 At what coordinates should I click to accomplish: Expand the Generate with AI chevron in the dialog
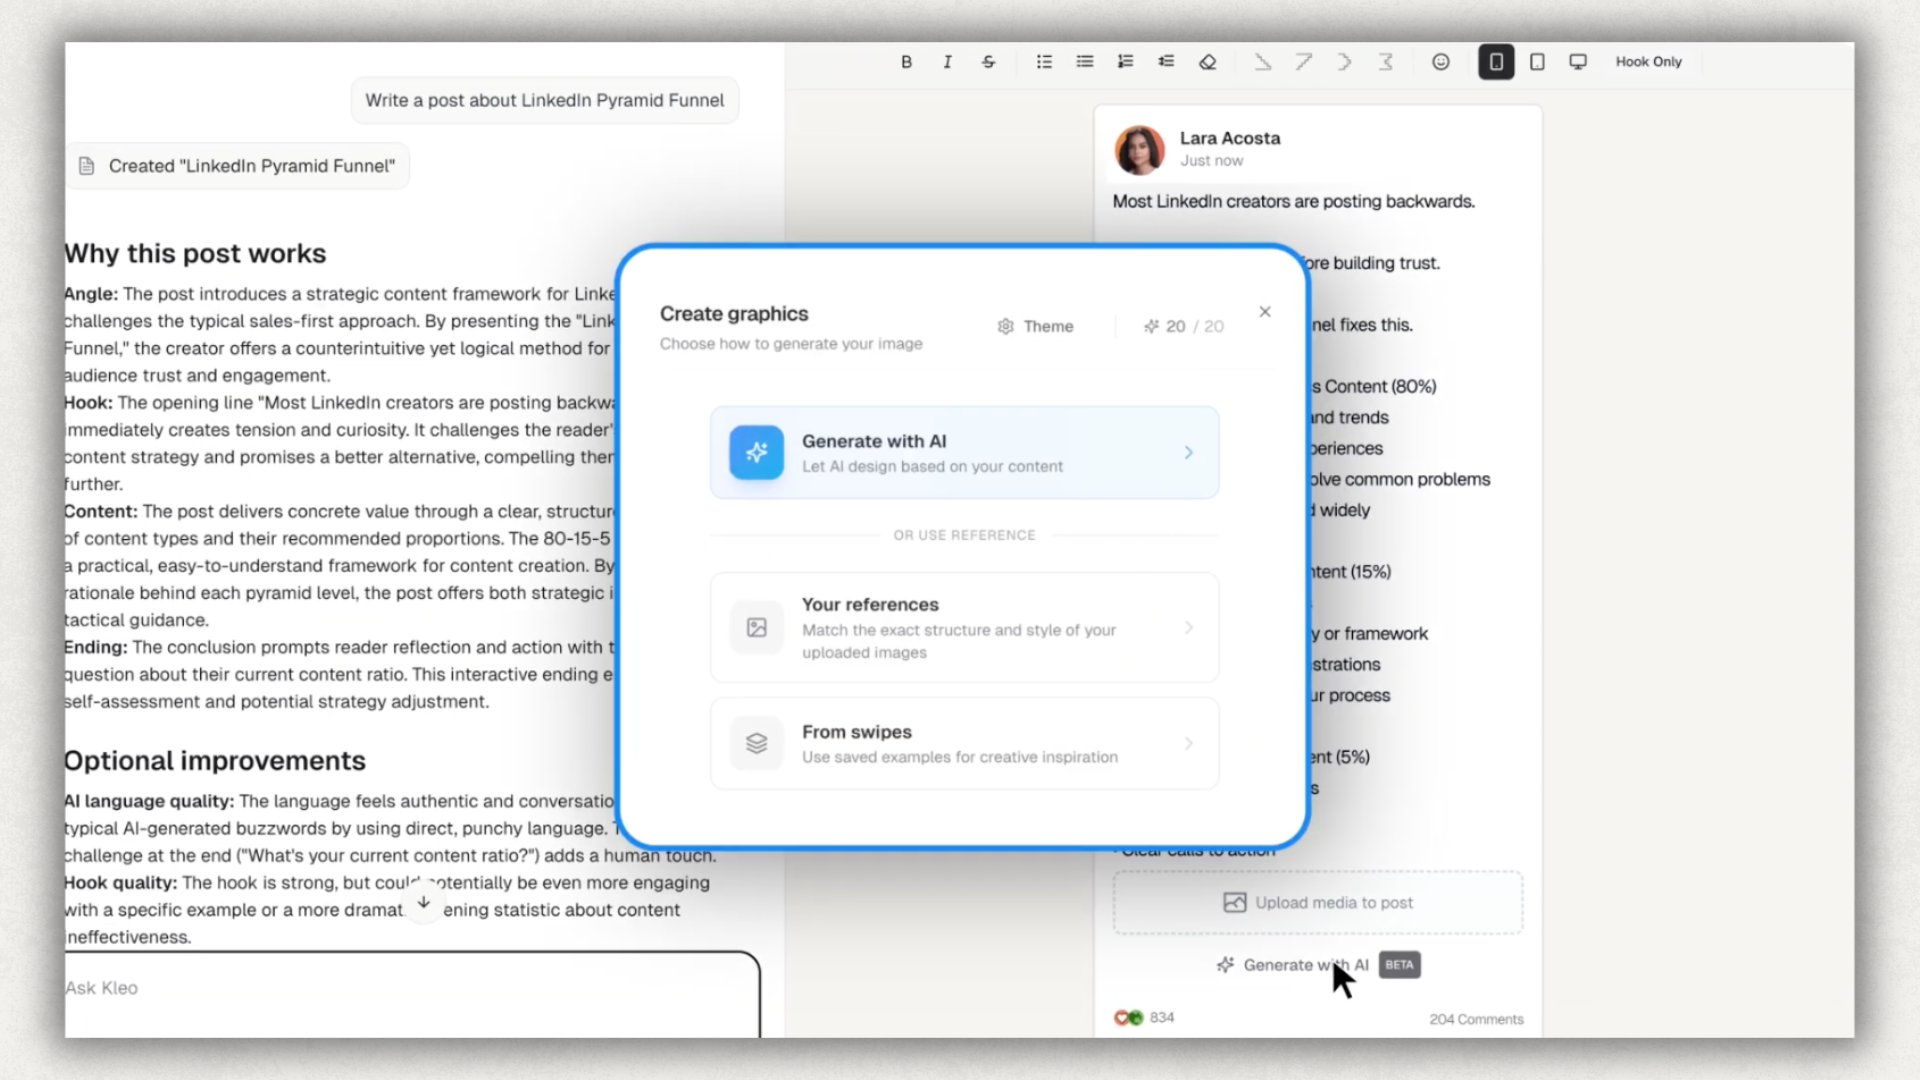click(x=1188, y=452)
